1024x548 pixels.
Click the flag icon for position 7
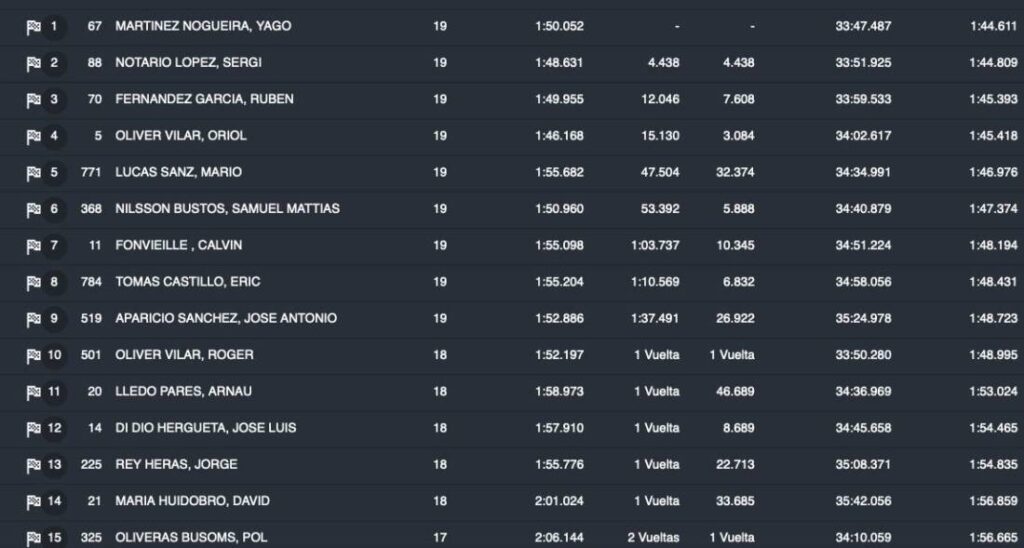[x=33, y=245]
